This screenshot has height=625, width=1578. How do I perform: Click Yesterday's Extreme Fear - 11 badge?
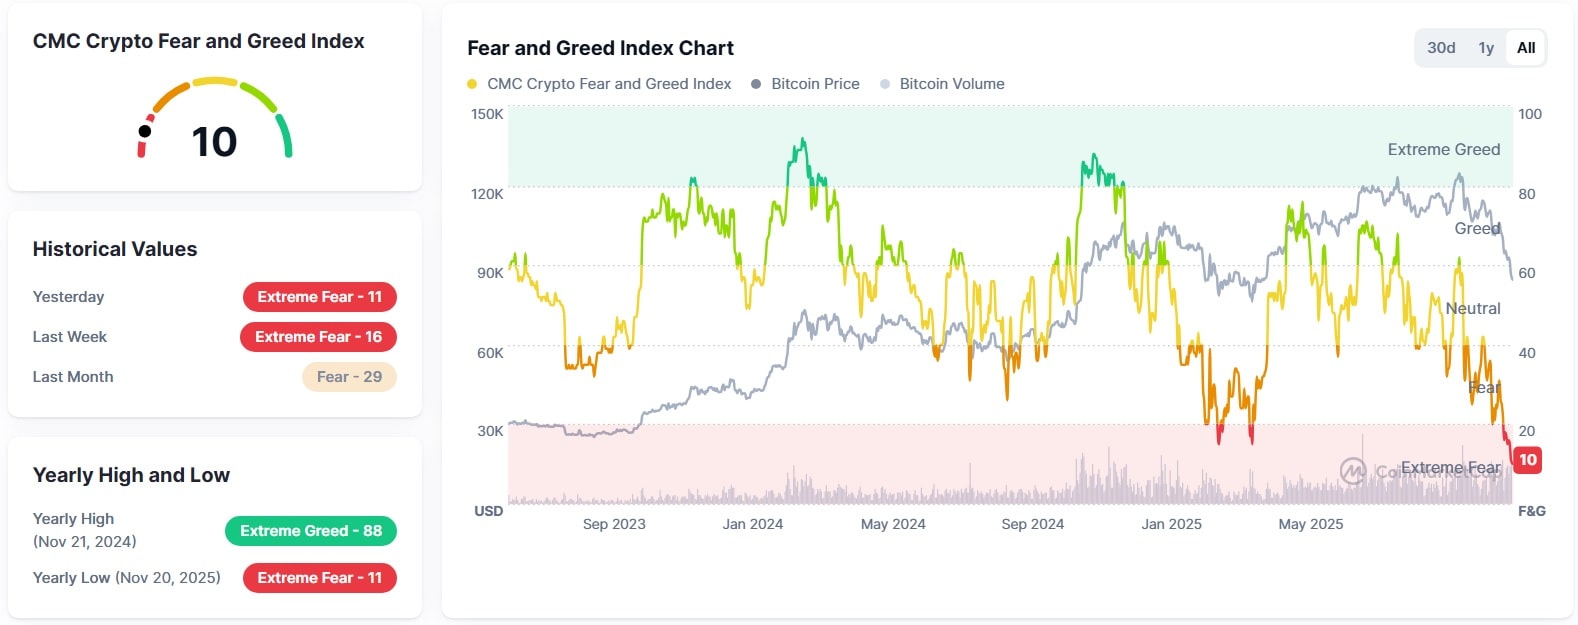pyautogui.click(x=319, y=297)
